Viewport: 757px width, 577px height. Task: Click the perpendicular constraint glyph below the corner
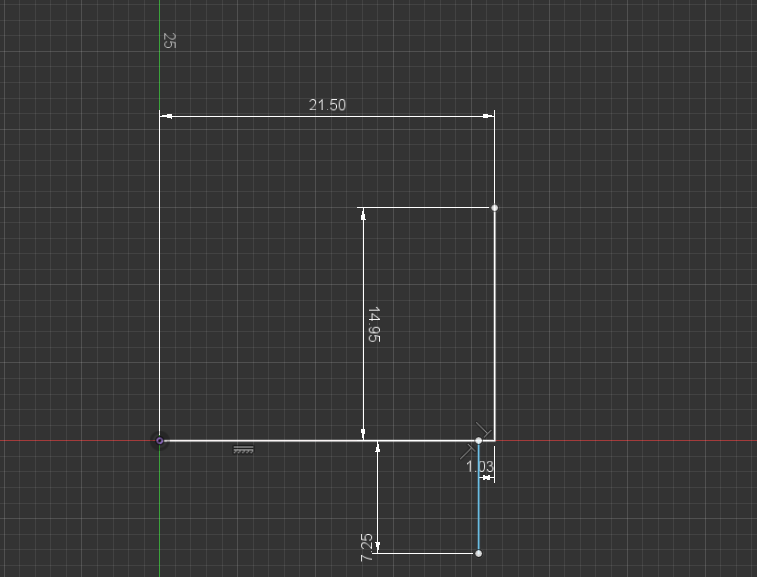467,451
